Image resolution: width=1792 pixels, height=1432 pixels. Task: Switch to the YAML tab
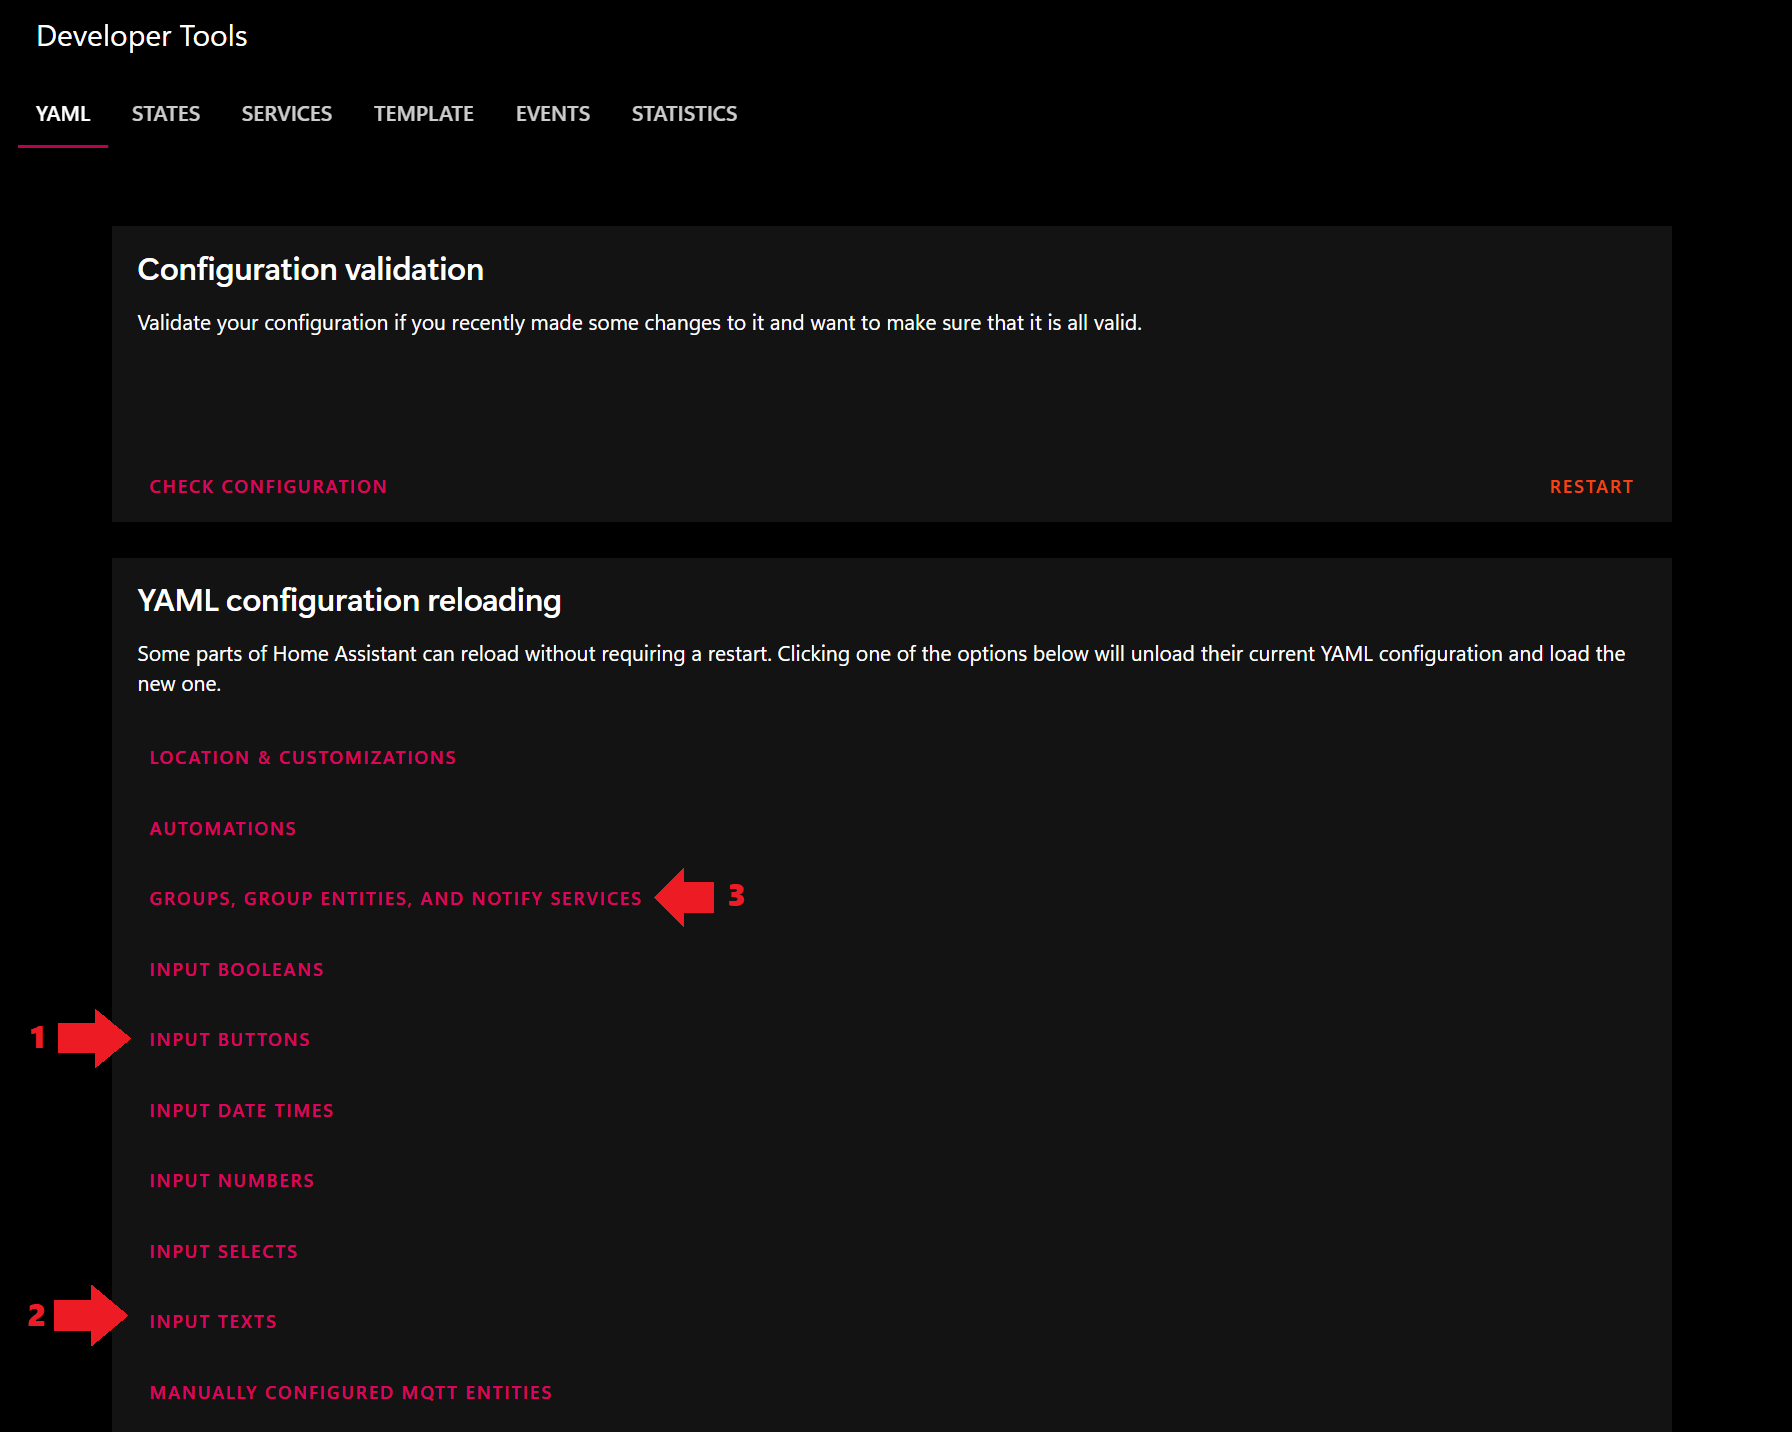63,114
